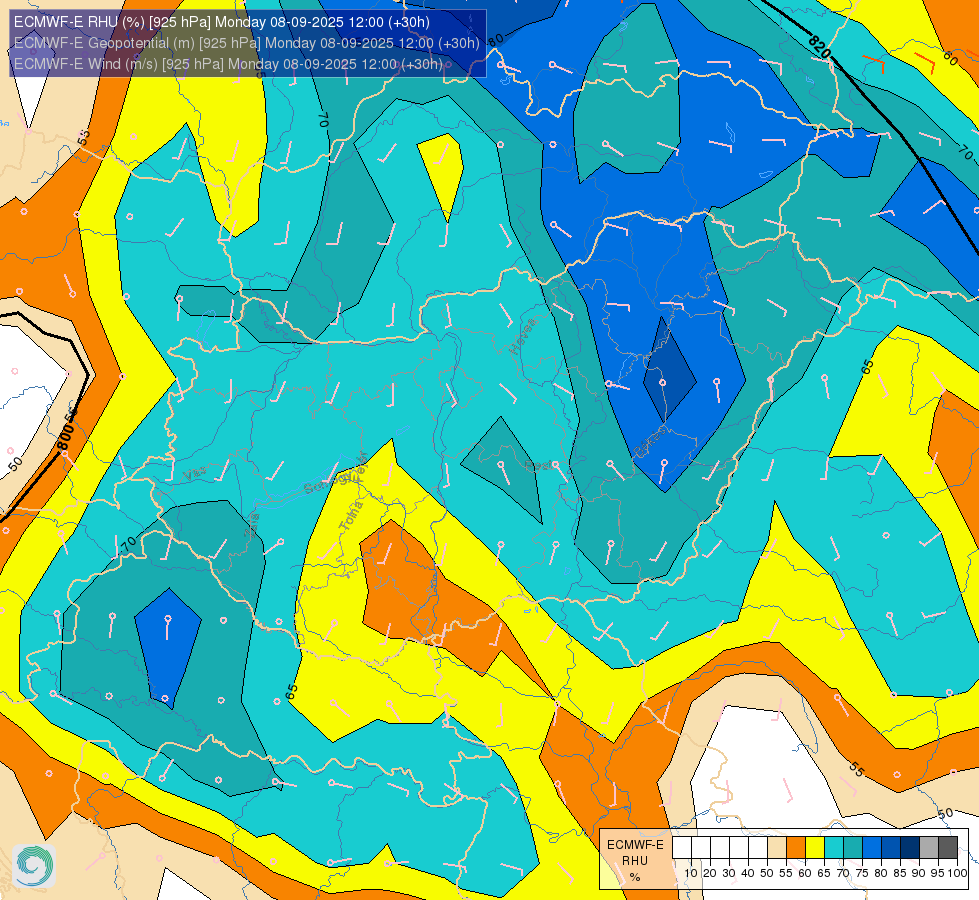Pick the bright blue 75–80 legend swatch
This screenshot has height=900, width=979.
pos(872,847)
